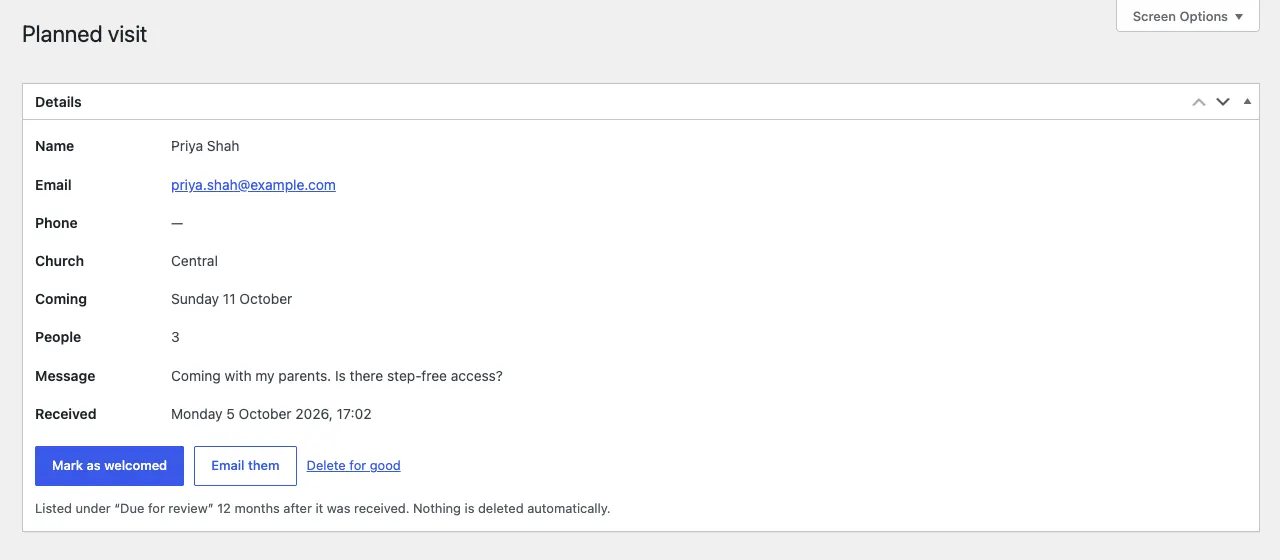The image size is (1280, 560).
Task: Collapse the Details panel with triangle toggle
Action: click(x=1247, y=102)
